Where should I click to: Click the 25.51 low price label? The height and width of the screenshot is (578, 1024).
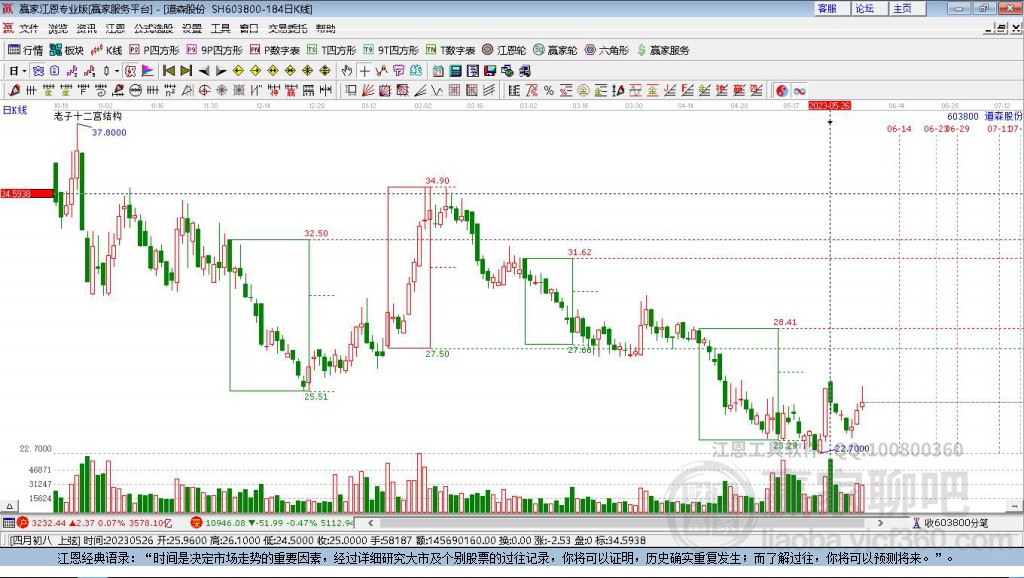click(x=316, y=396)
